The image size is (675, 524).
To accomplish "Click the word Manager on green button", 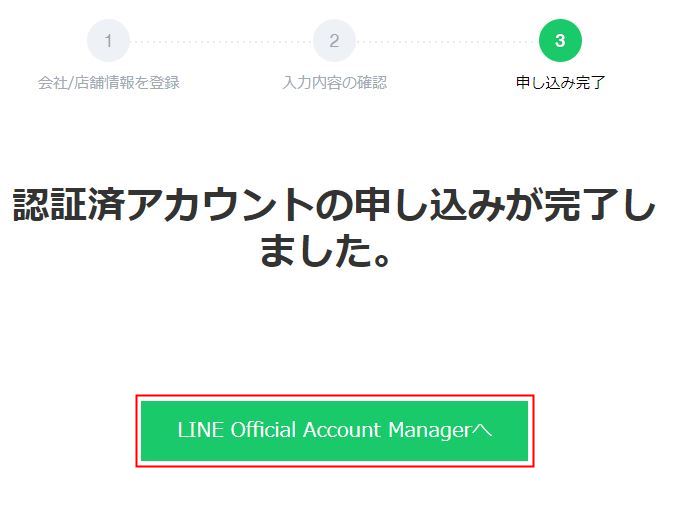I will pos(430,431).
